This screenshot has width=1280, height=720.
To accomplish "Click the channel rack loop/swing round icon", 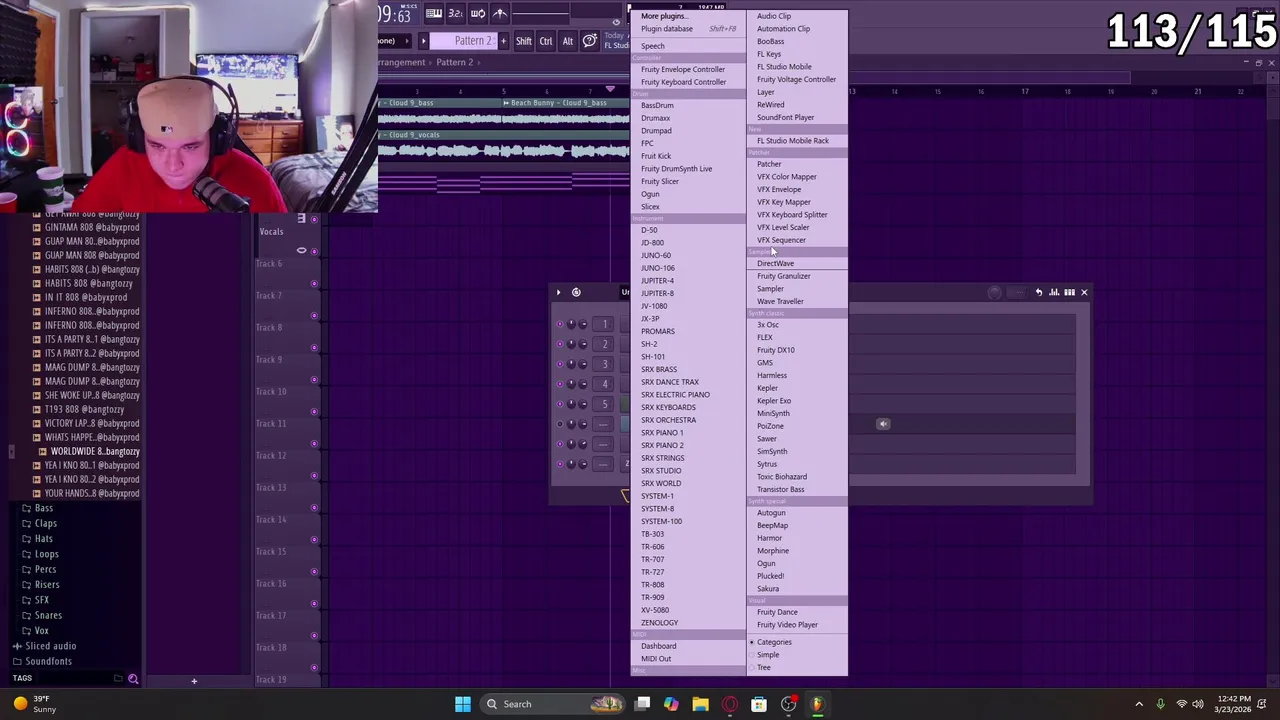I will (576, 292).
